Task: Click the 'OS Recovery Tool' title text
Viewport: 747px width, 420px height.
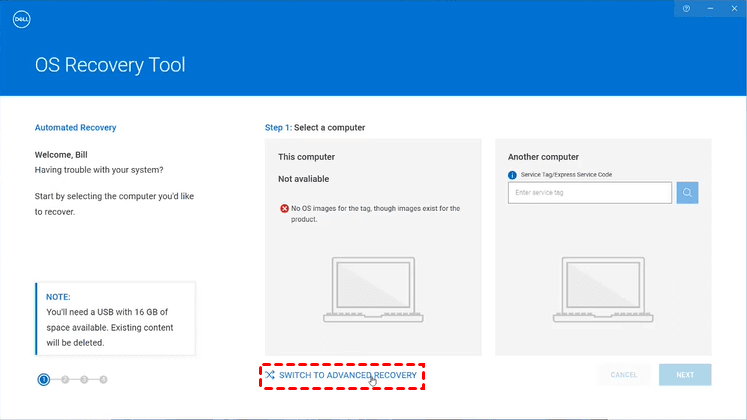Action: tap(110, 65)
